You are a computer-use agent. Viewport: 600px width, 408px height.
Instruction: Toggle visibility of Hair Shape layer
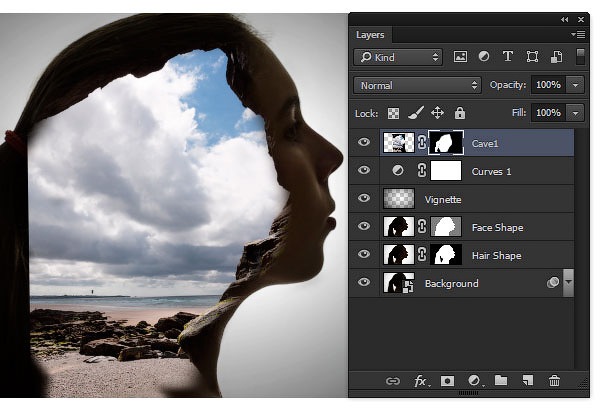click(364, 254)
